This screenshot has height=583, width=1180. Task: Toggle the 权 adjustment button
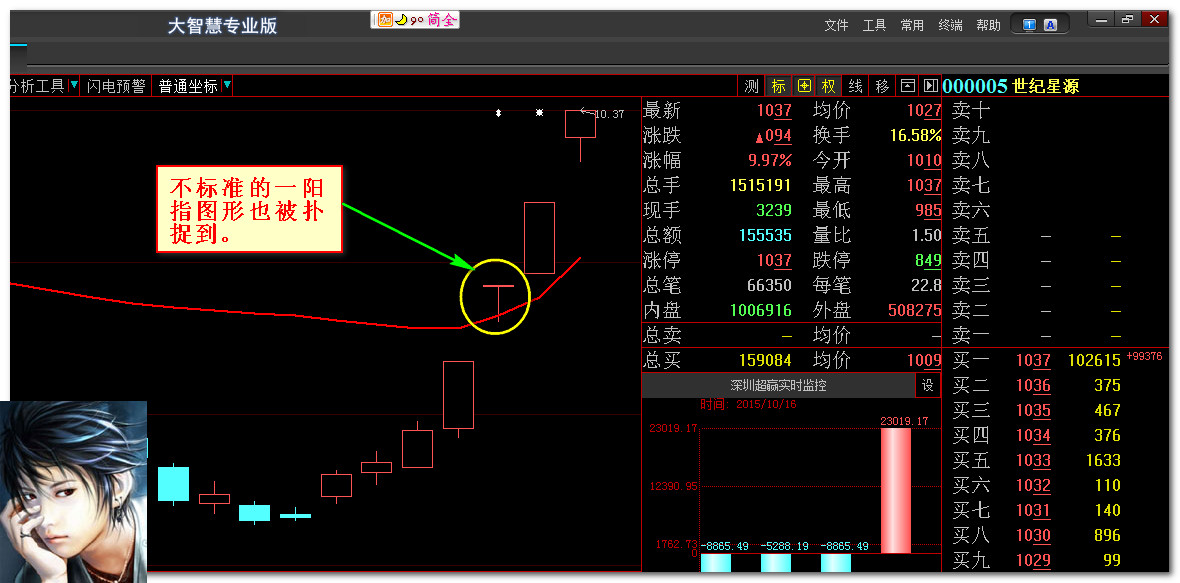pyautogui.click(x=829, y=86)
